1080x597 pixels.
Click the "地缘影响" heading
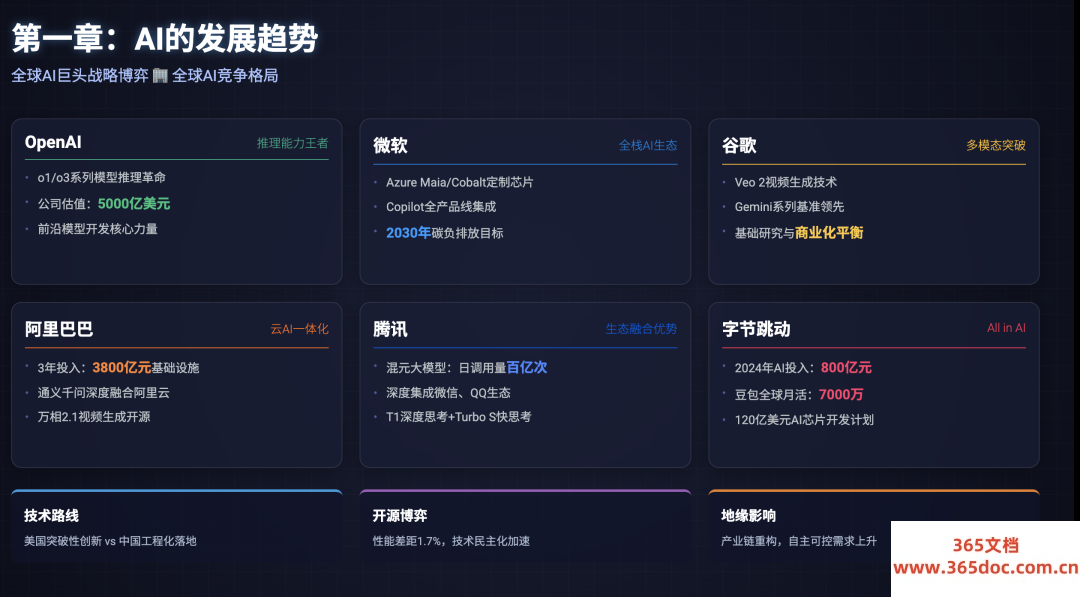749,516
